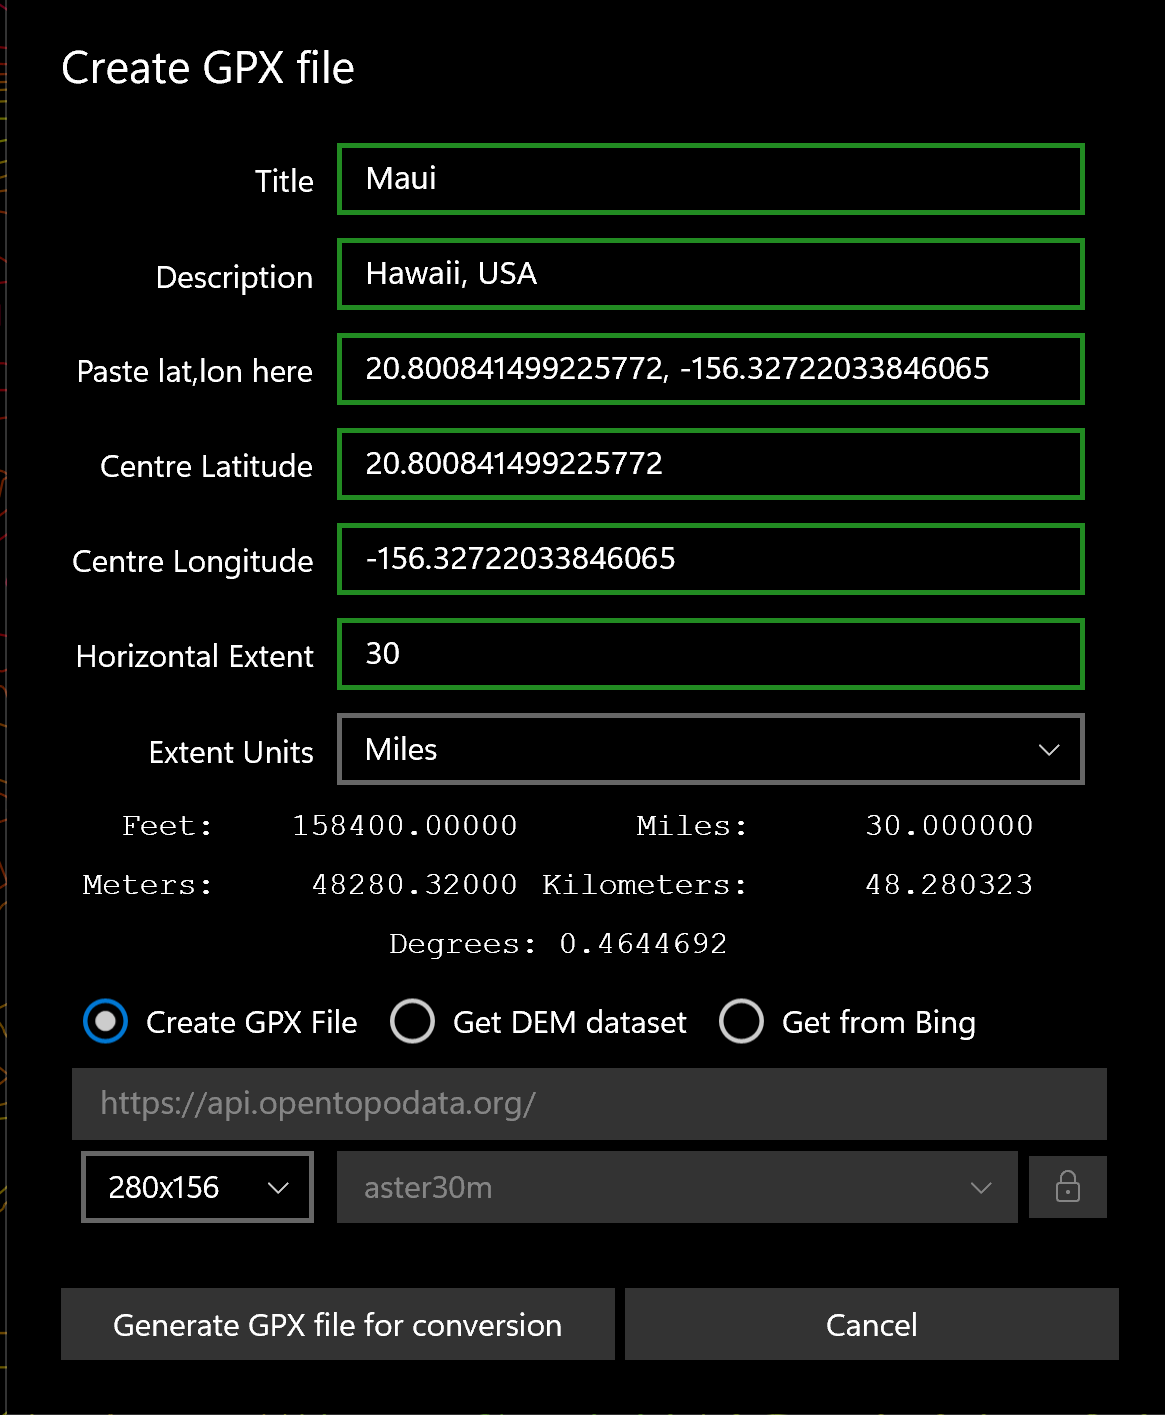The height and width of the screenshot is (1415, 1165).
Task: Click the Feet value 158400.00000
Action: 405,826
